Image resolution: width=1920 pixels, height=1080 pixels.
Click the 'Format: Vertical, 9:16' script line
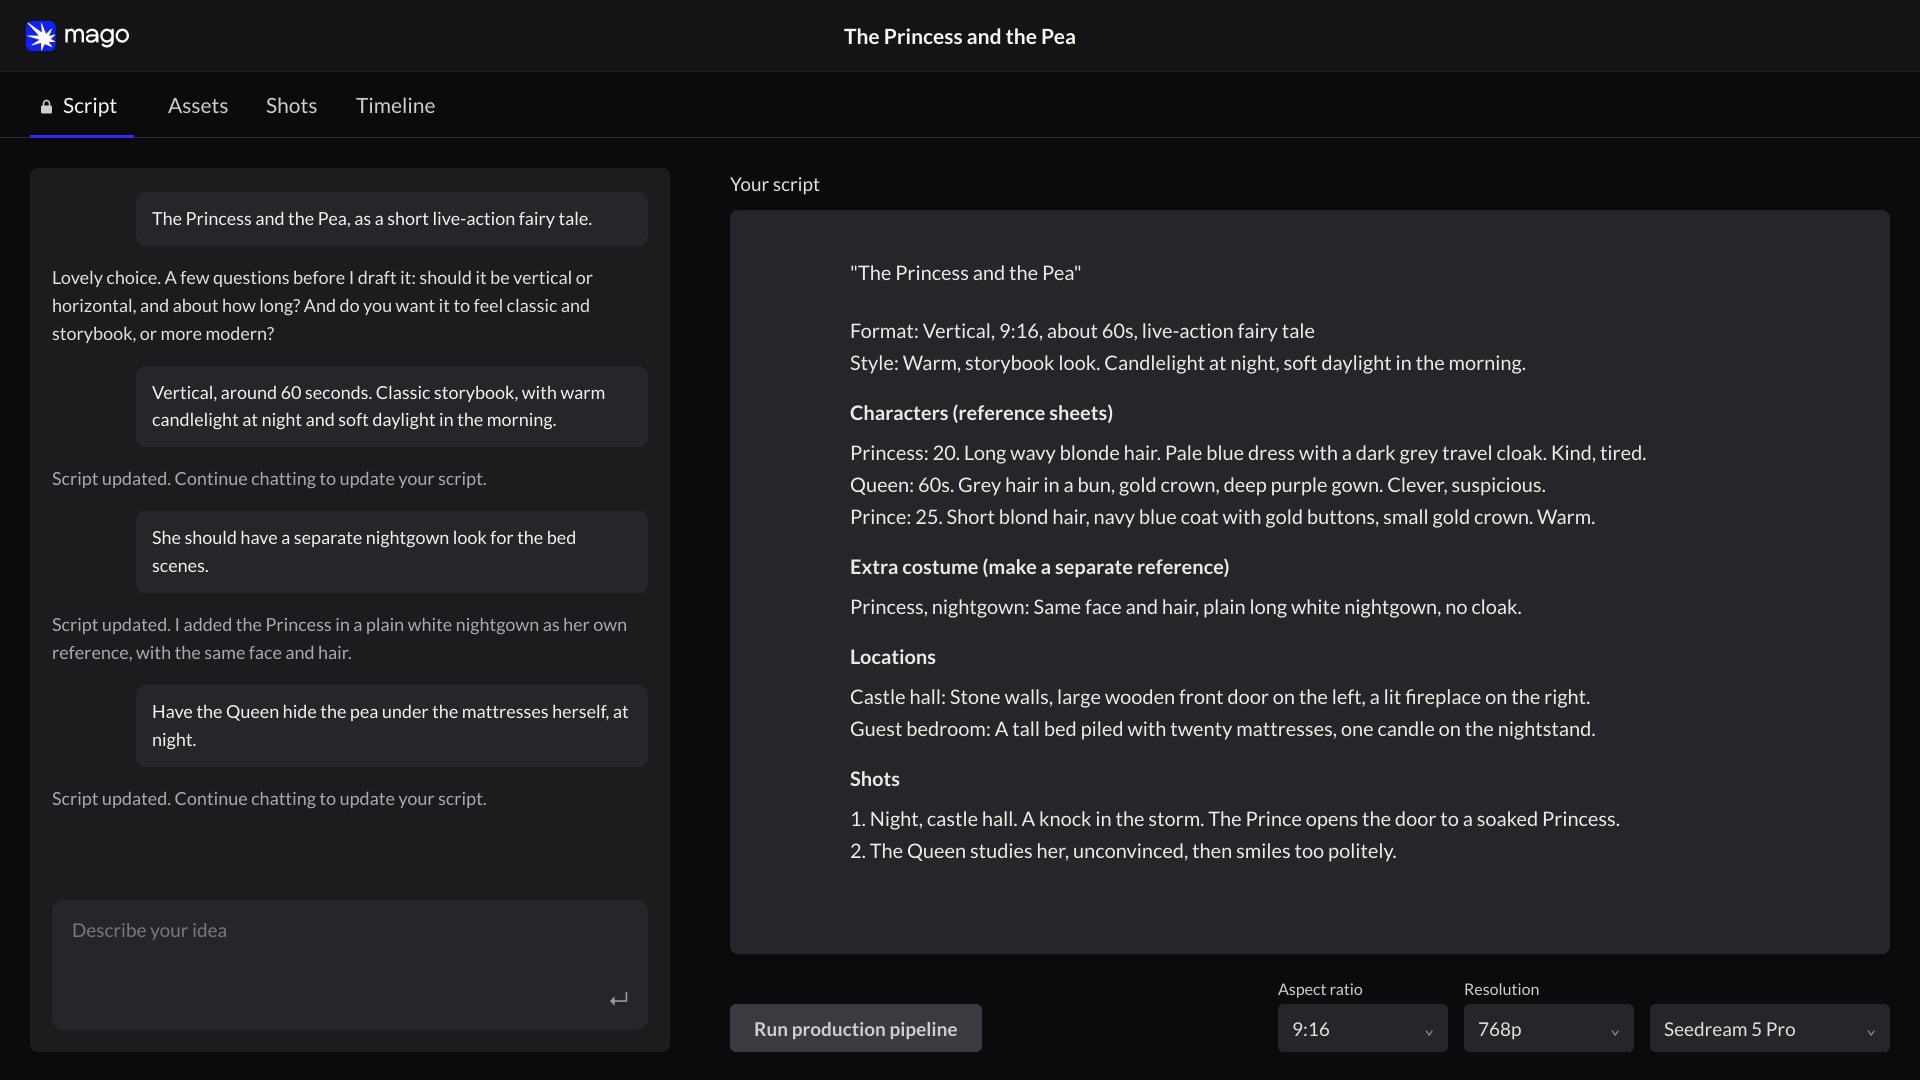[1082, 331]
